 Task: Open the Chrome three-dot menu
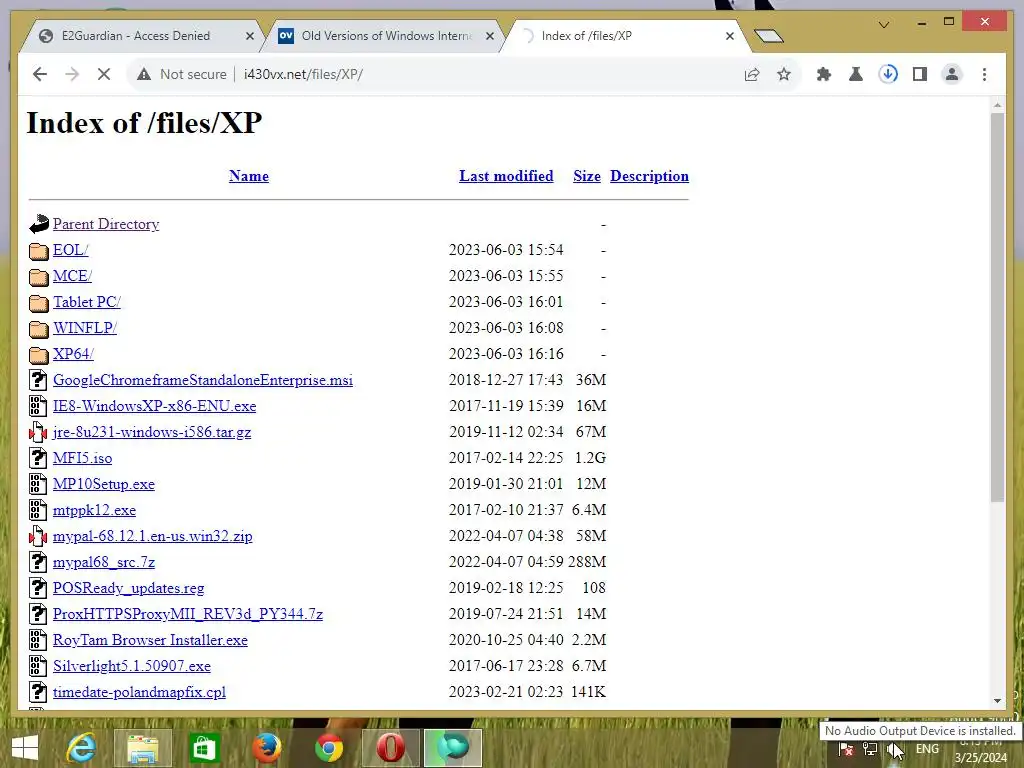[984, 74]
